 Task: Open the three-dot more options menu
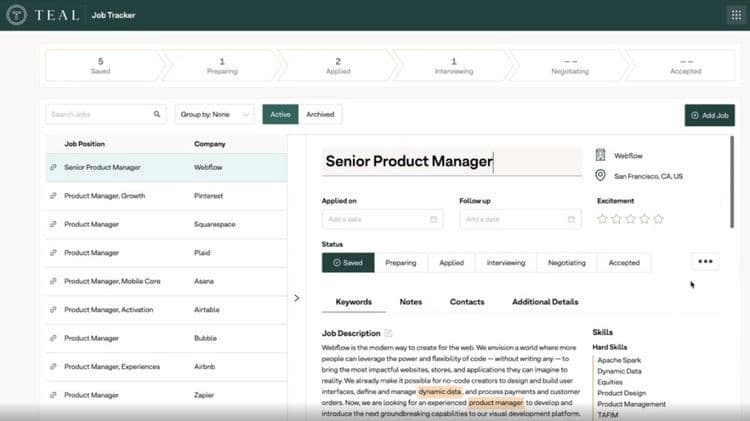(x=705, y=262)
